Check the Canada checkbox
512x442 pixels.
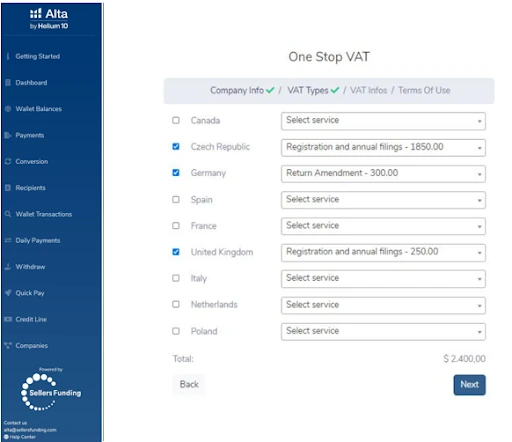pos(176,120)
